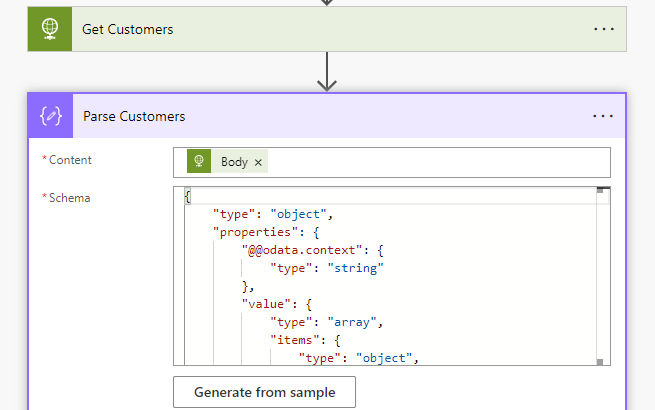Click the schema scrollbar up arrow
655x410 pixels.
[602, 192]
